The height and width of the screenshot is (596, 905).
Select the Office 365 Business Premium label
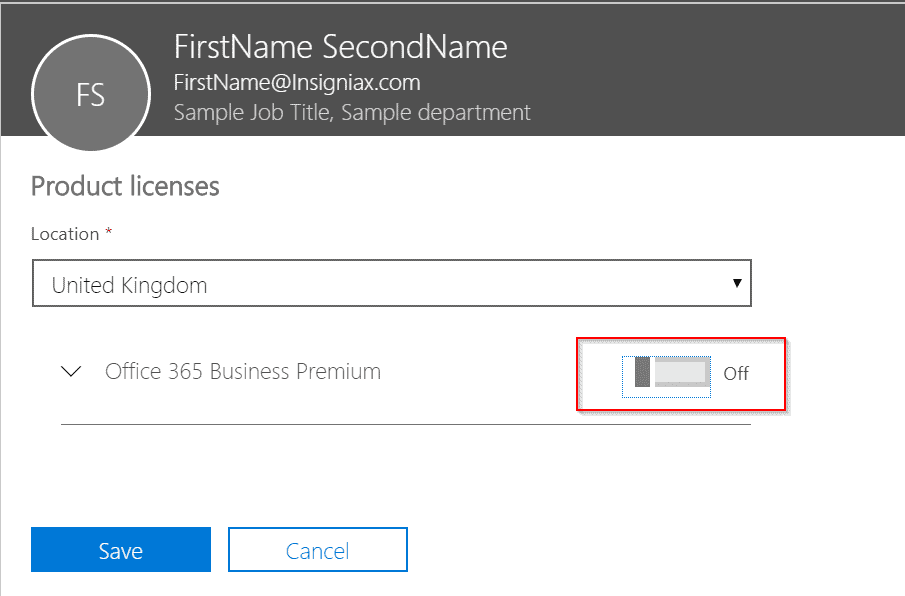243,372
